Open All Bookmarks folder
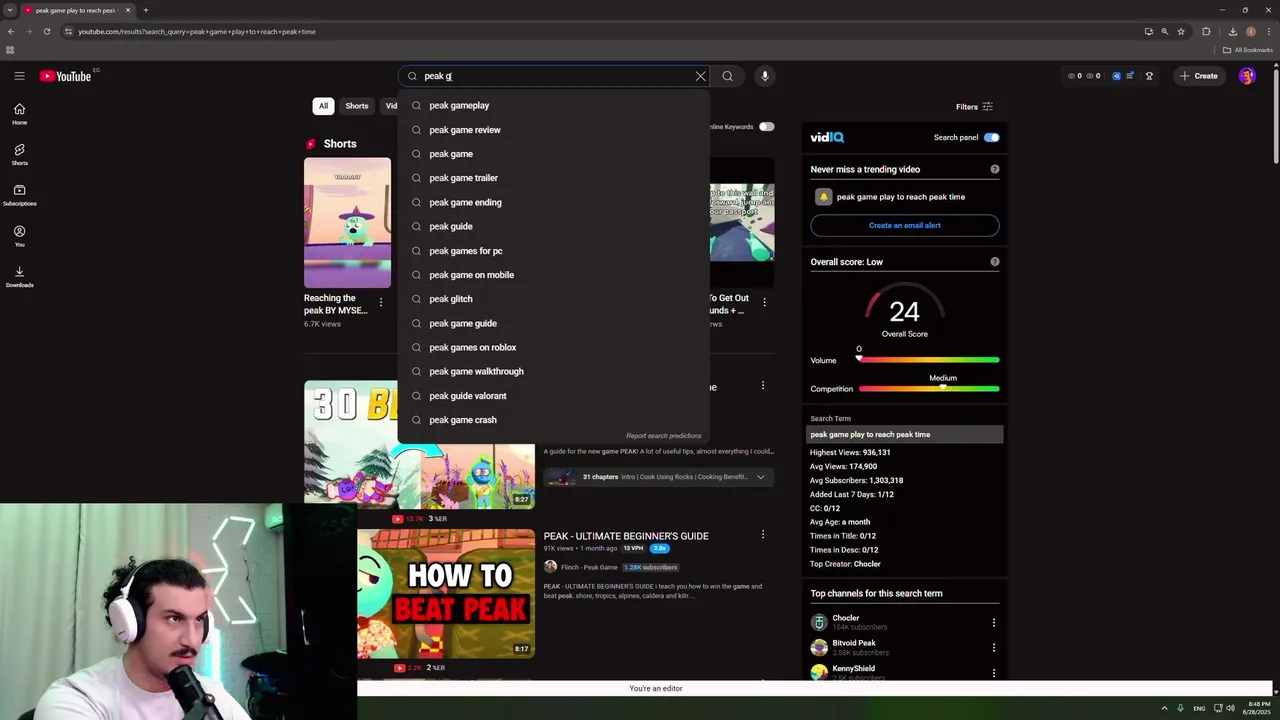 pyautogui.click(x=1247, y=50)
